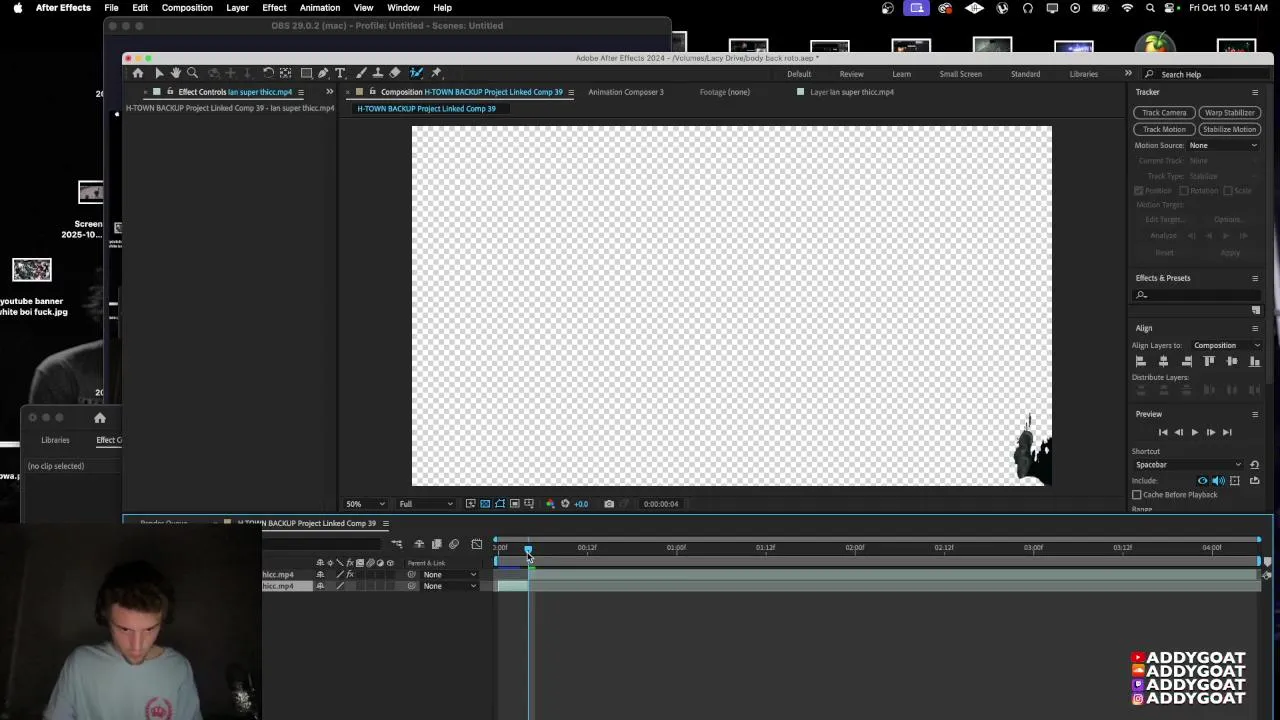Open the Full resolution dropdown

[426, 504]
